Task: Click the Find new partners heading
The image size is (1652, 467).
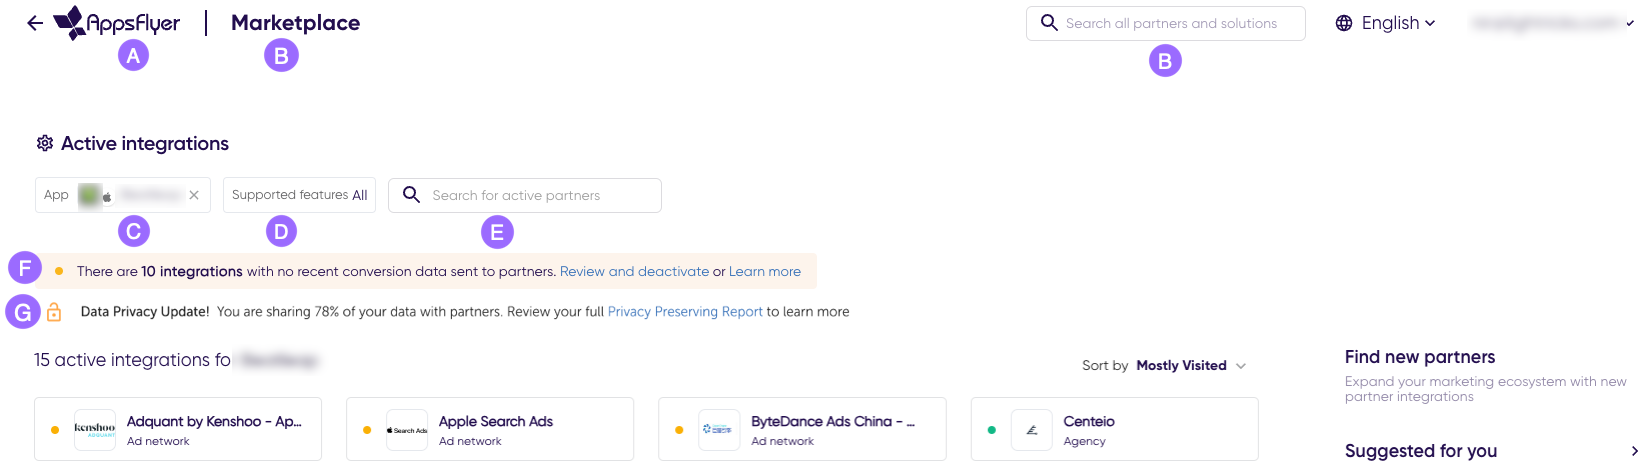Action: 1420,357
